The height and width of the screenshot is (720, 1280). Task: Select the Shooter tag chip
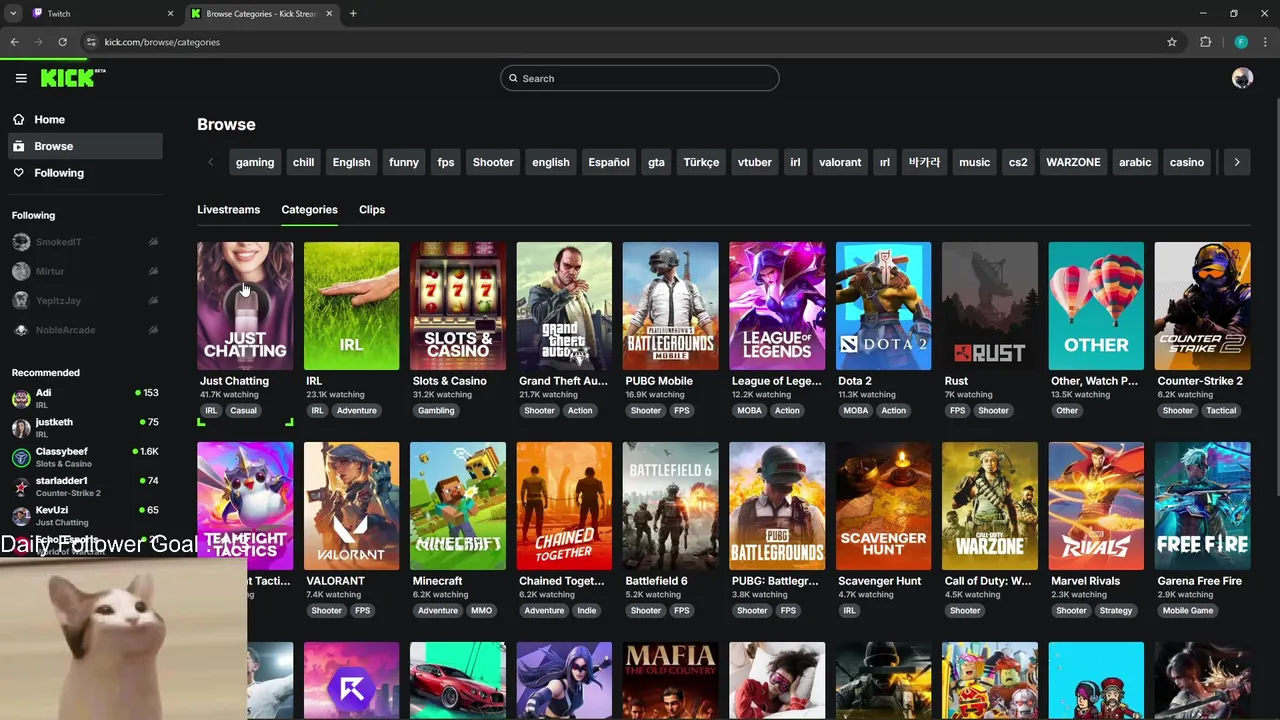(x=493, y=162)
